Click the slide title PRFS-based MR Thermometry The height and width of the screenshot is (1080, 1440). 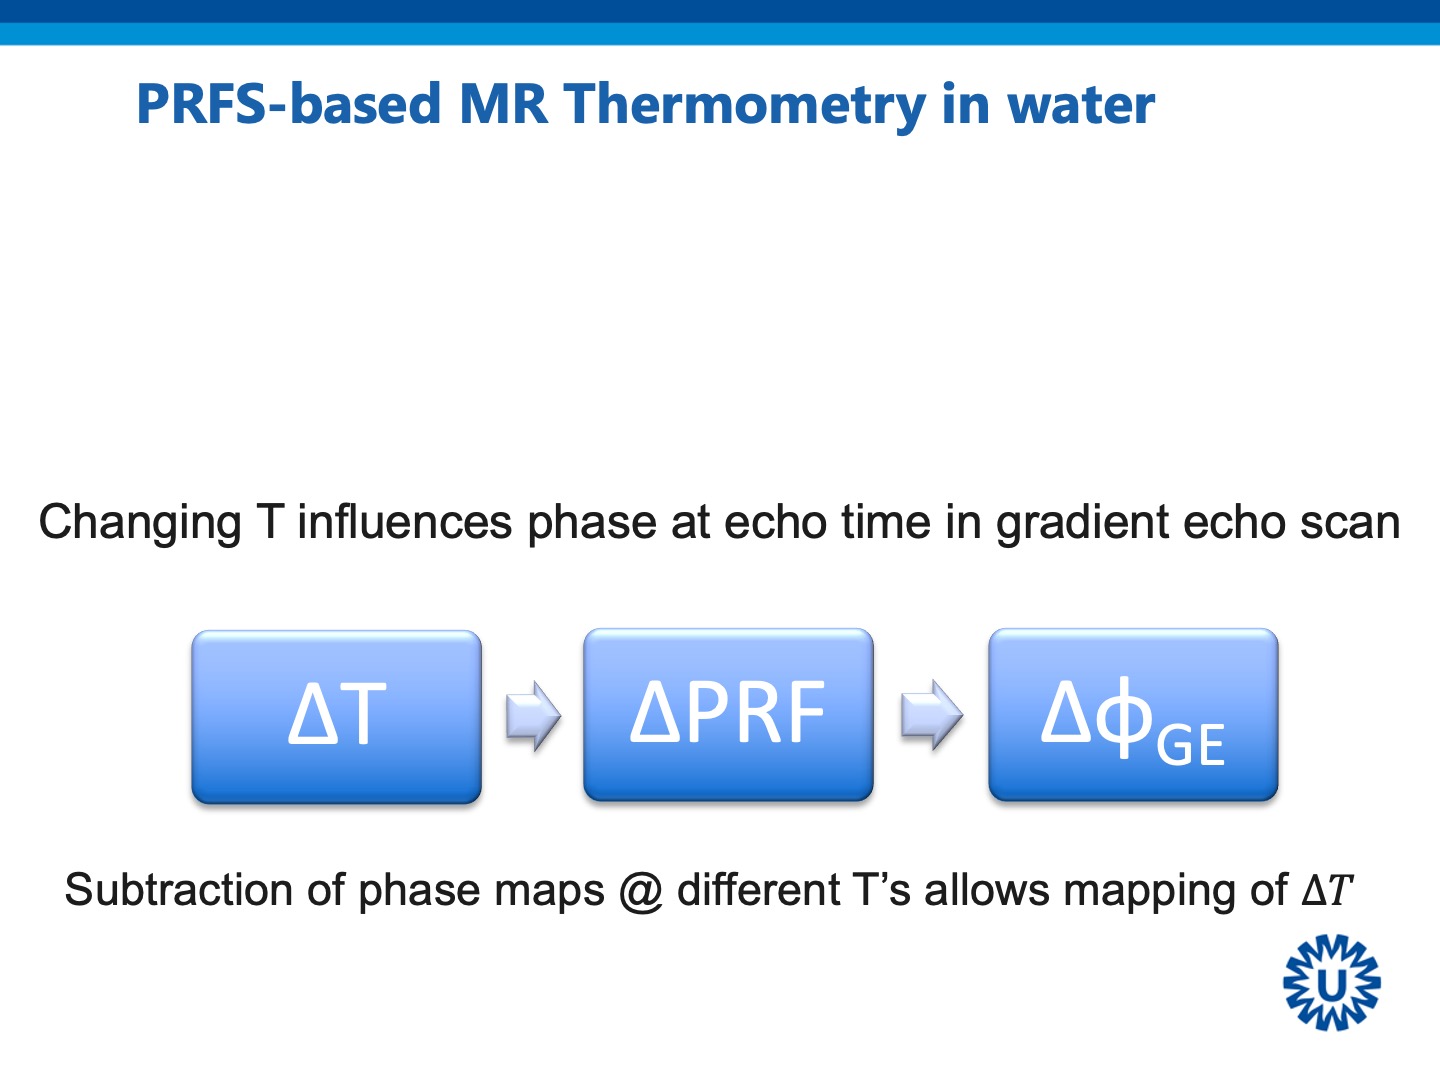[645, 104]
